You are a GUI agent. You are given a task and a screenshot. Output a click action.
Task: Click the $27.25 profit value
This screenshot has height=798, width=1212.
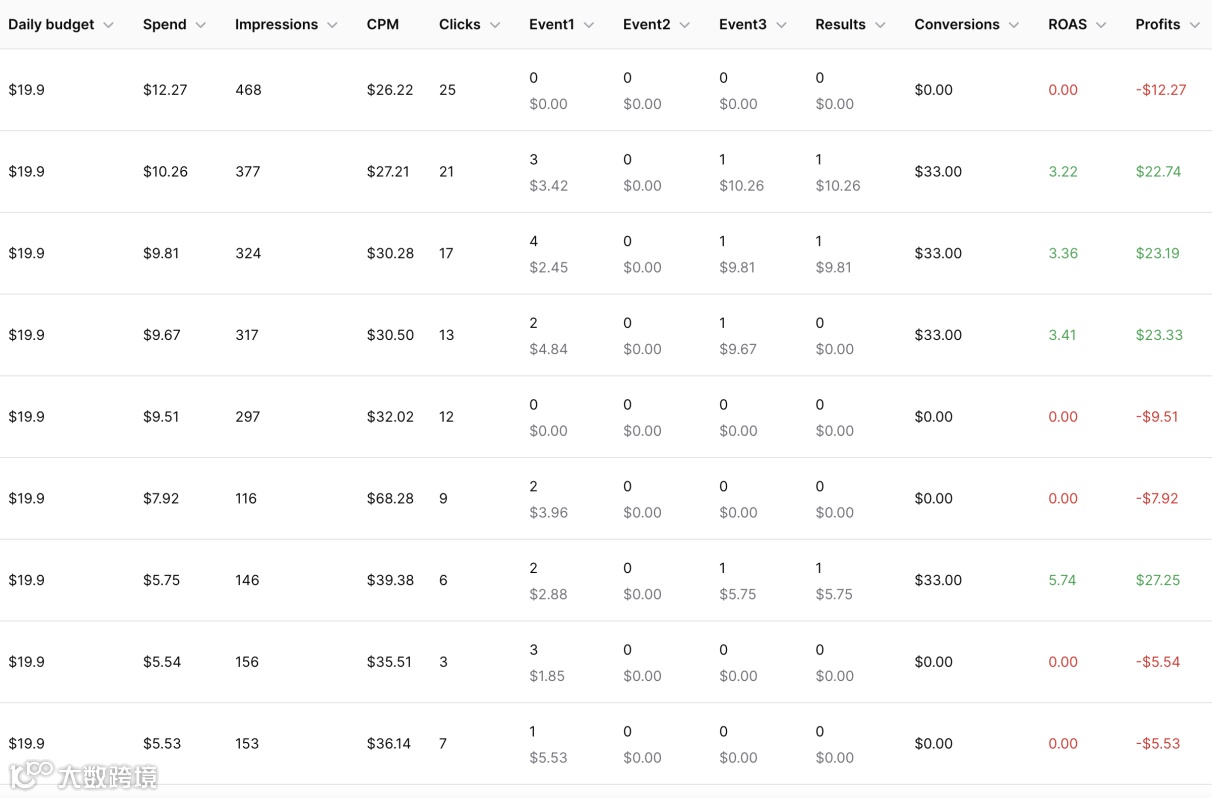tap(1158, 580)
